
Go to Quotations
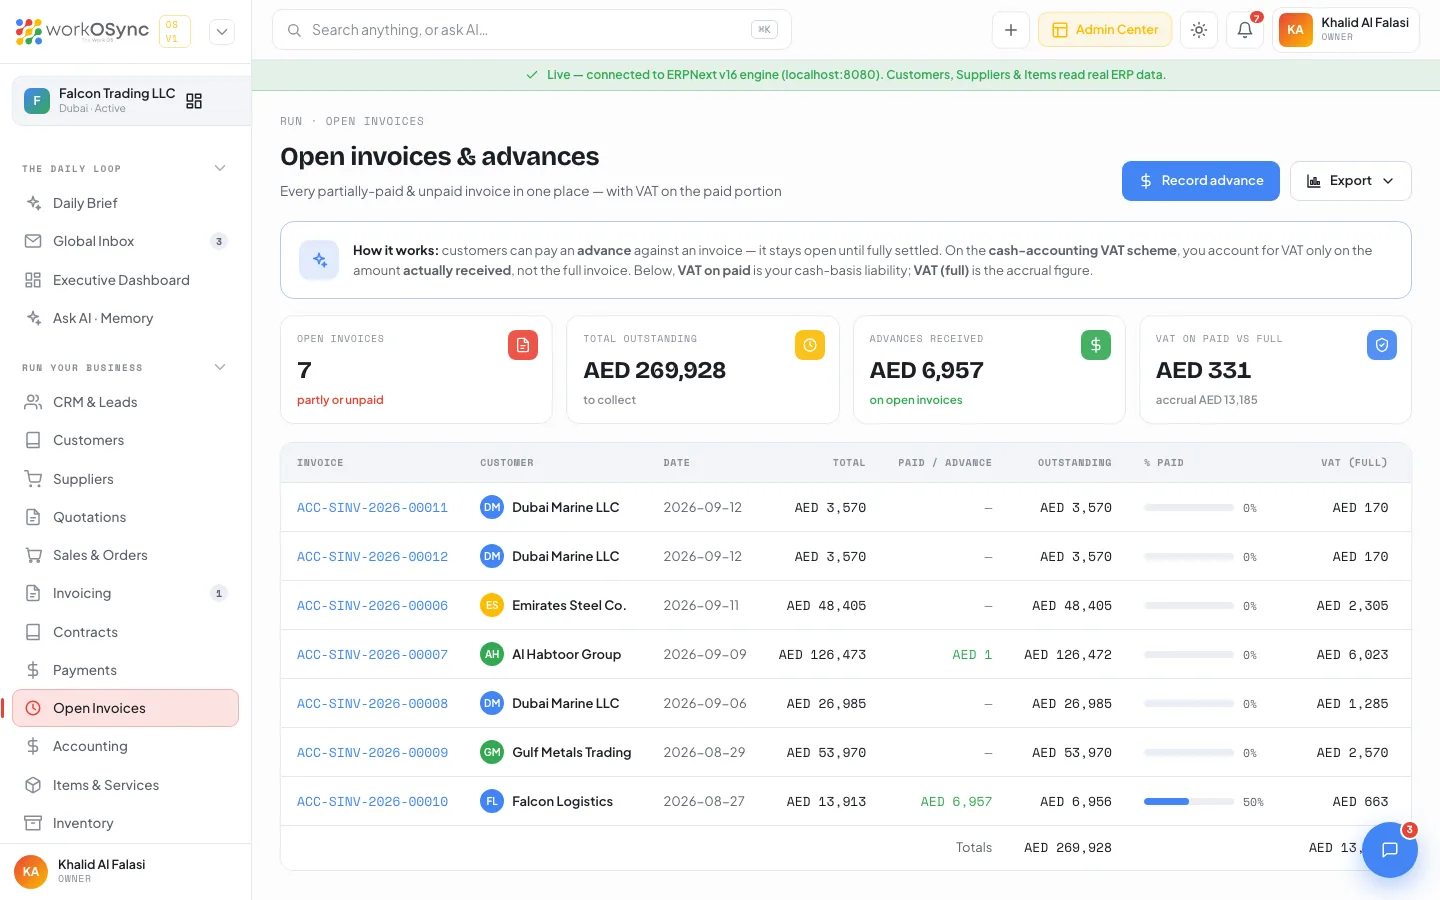(x=125, y=517)
